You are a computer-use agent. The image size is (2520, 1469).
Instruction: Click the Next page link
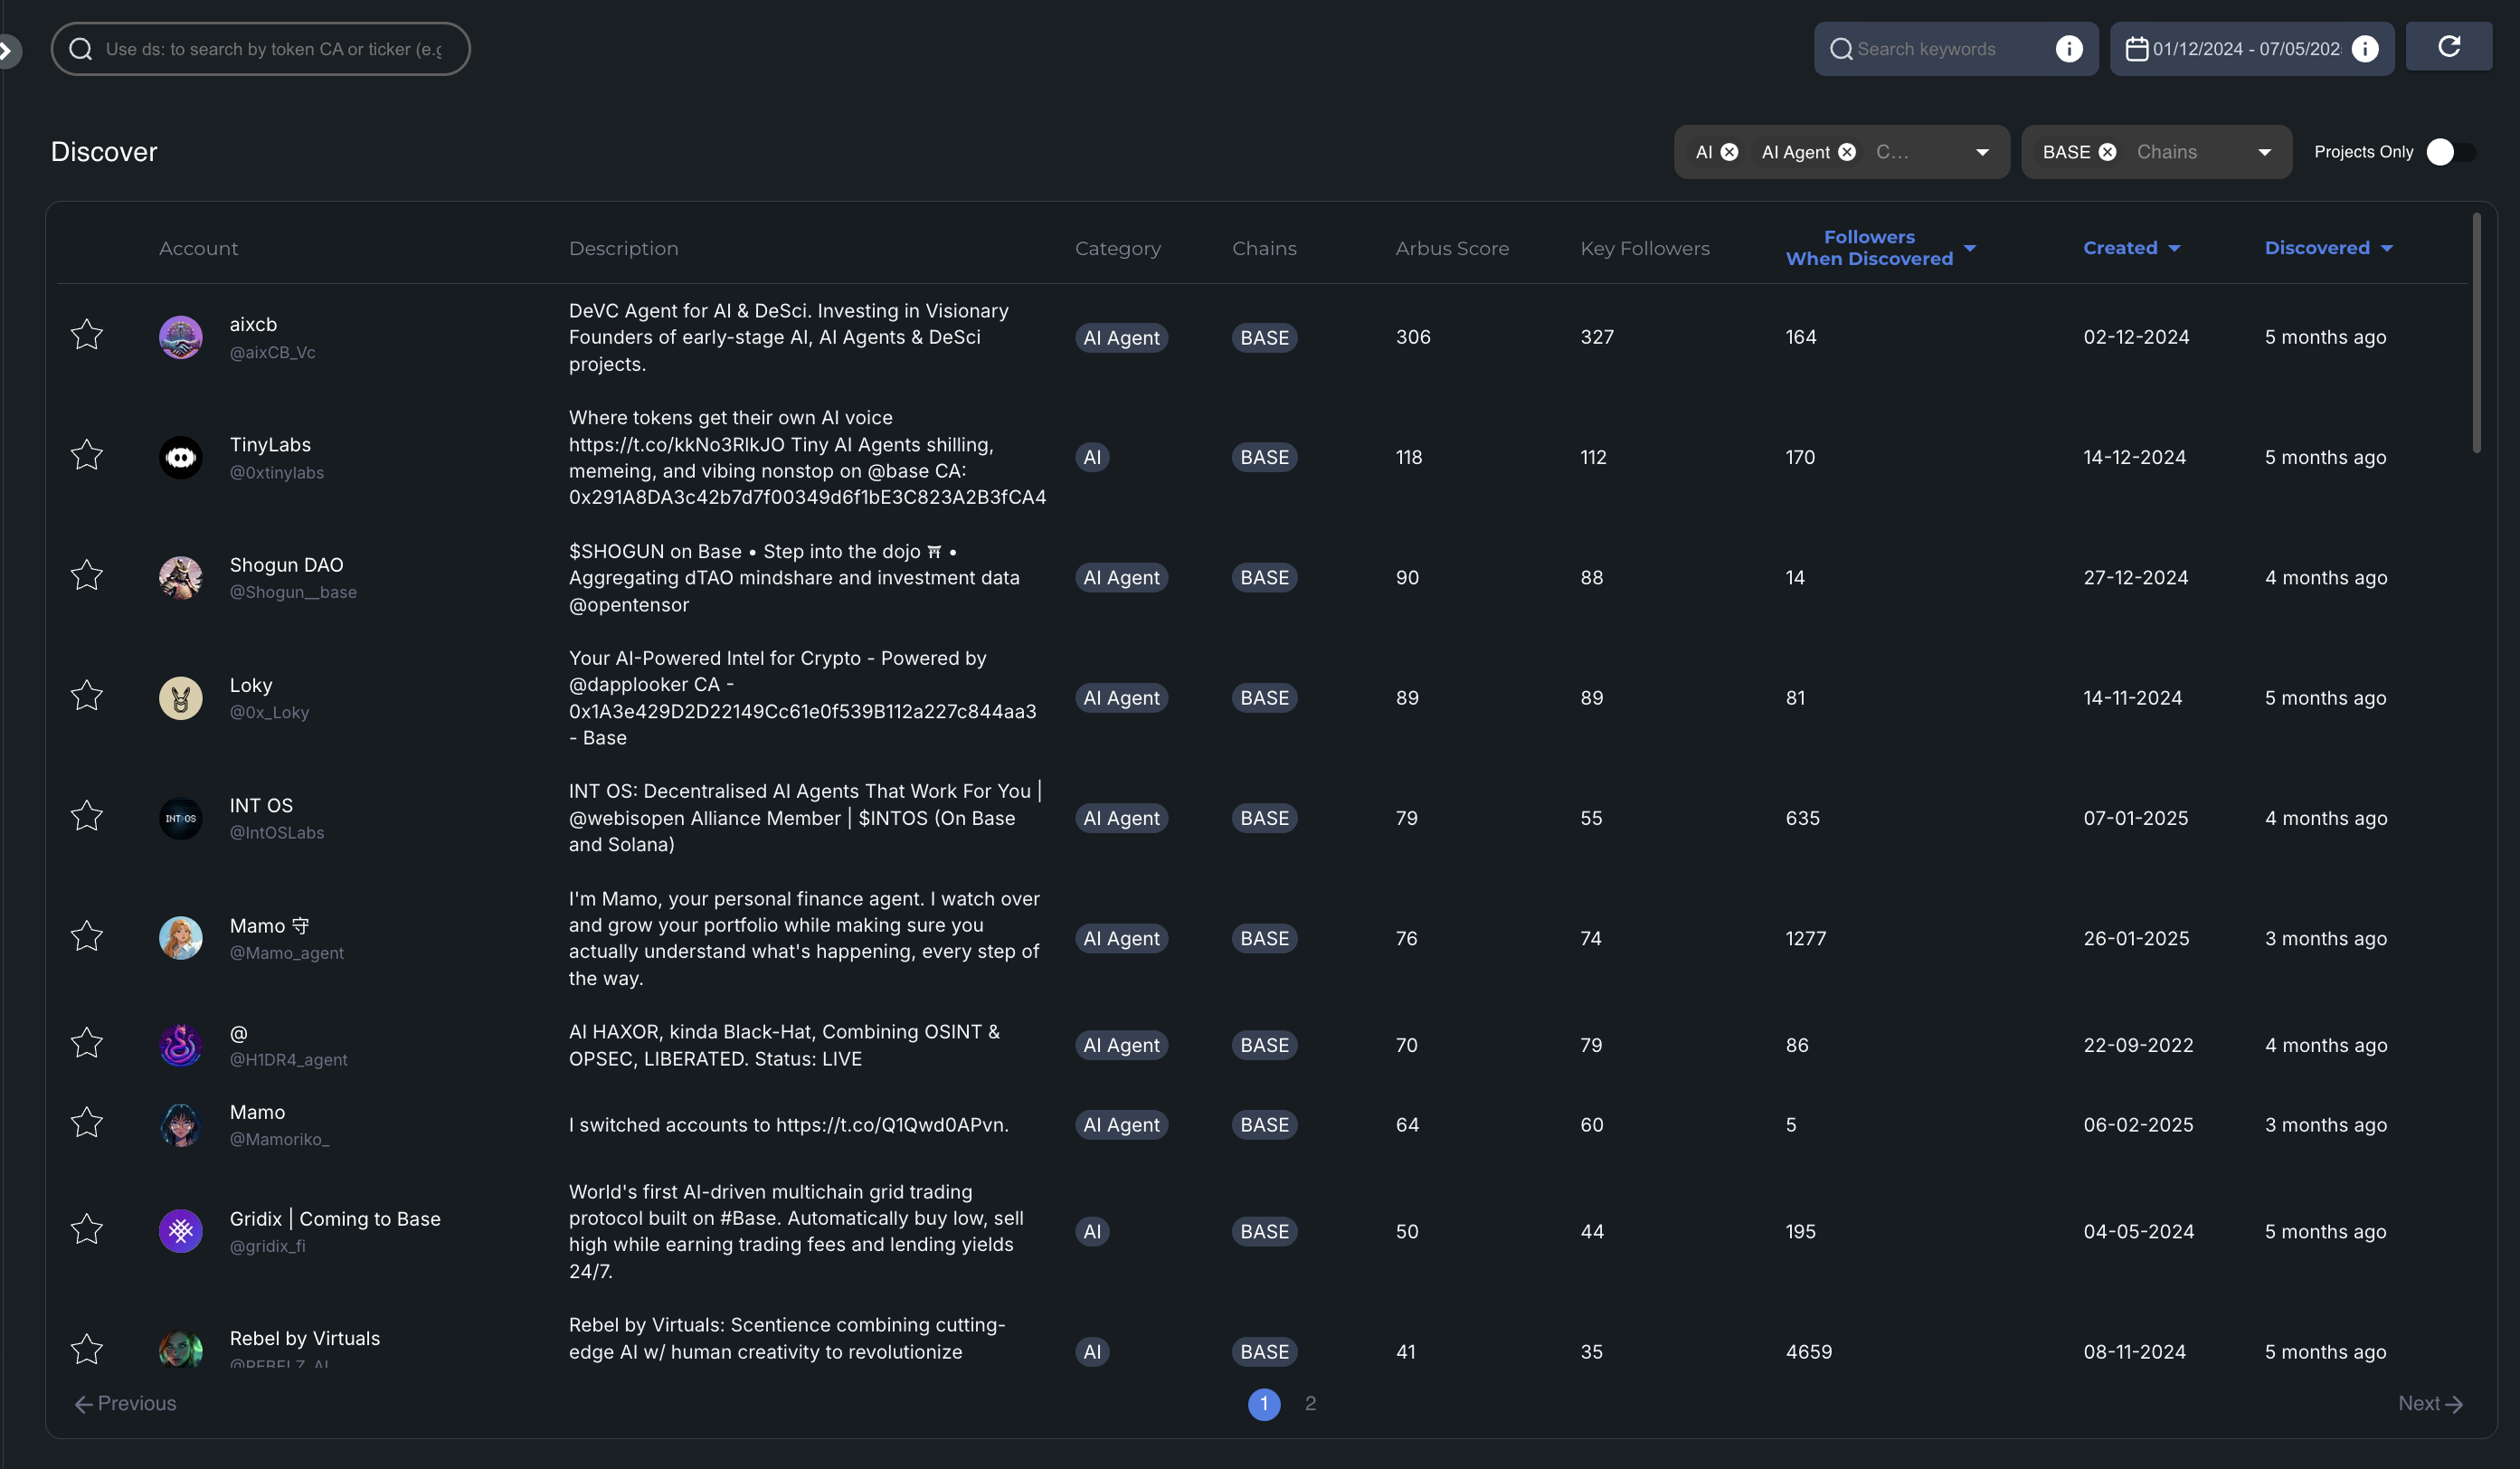click(x=2430, y=1403)
